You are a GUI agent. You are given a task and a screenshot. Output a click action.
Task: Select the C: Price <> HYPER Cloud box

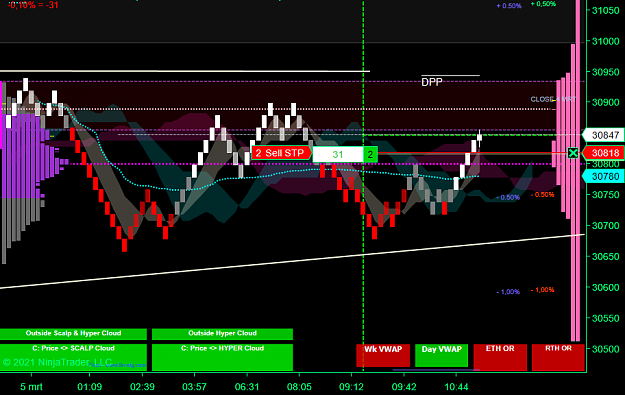(x=222, y=357)
